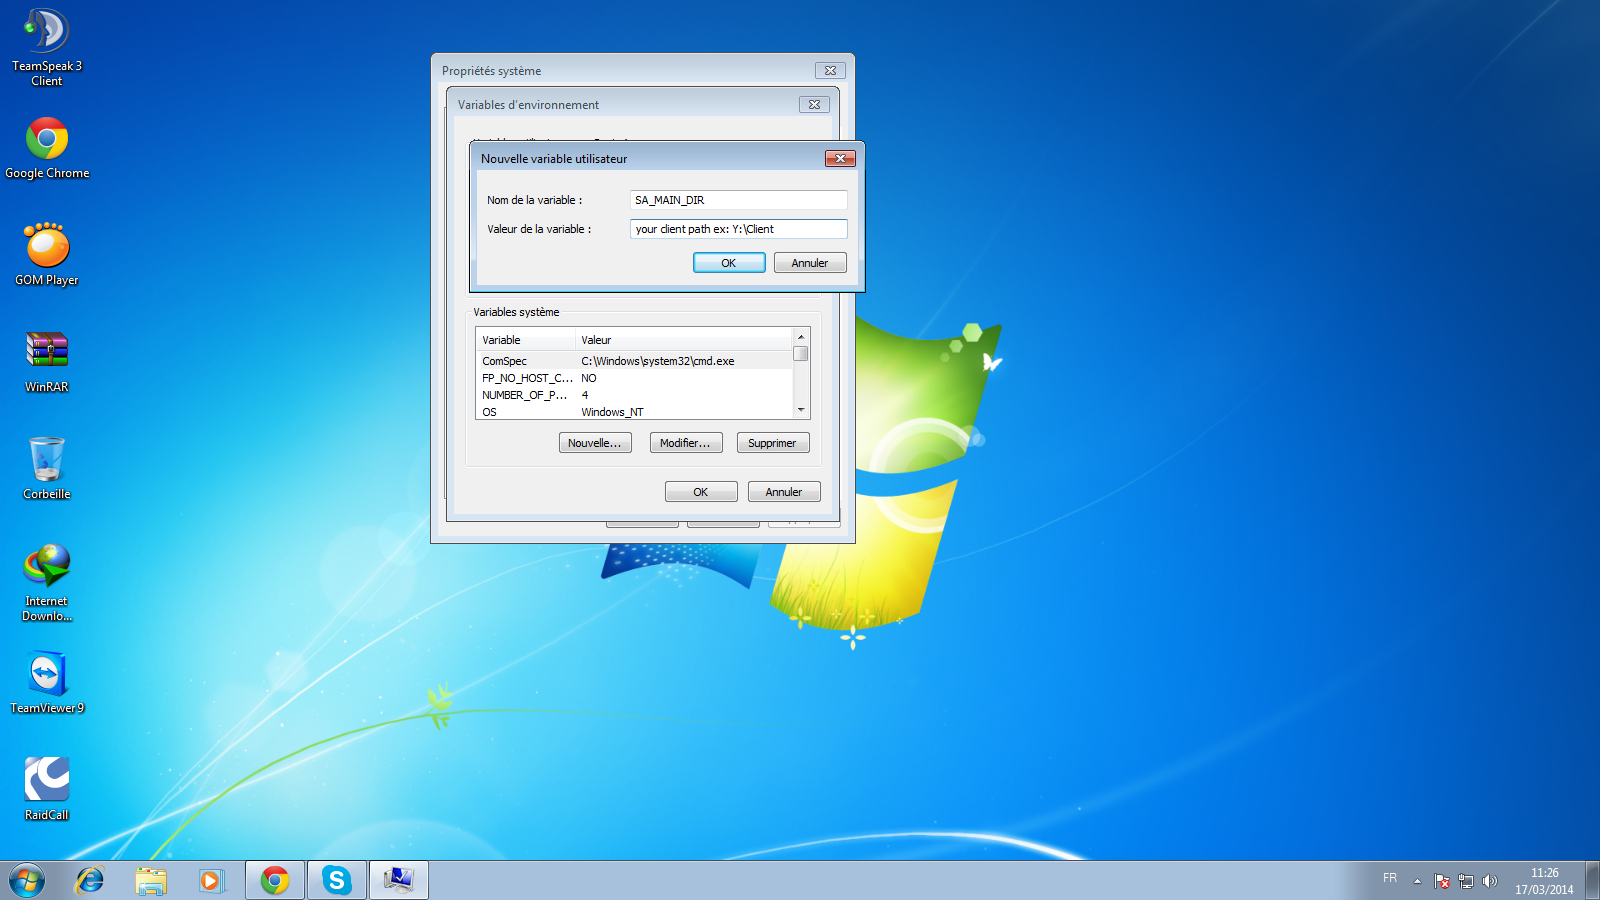Image resolution: width=1600 pixels, height=900 pixels.
Task: Click into the Valeur de la variable field
Action: click(739, 229)
